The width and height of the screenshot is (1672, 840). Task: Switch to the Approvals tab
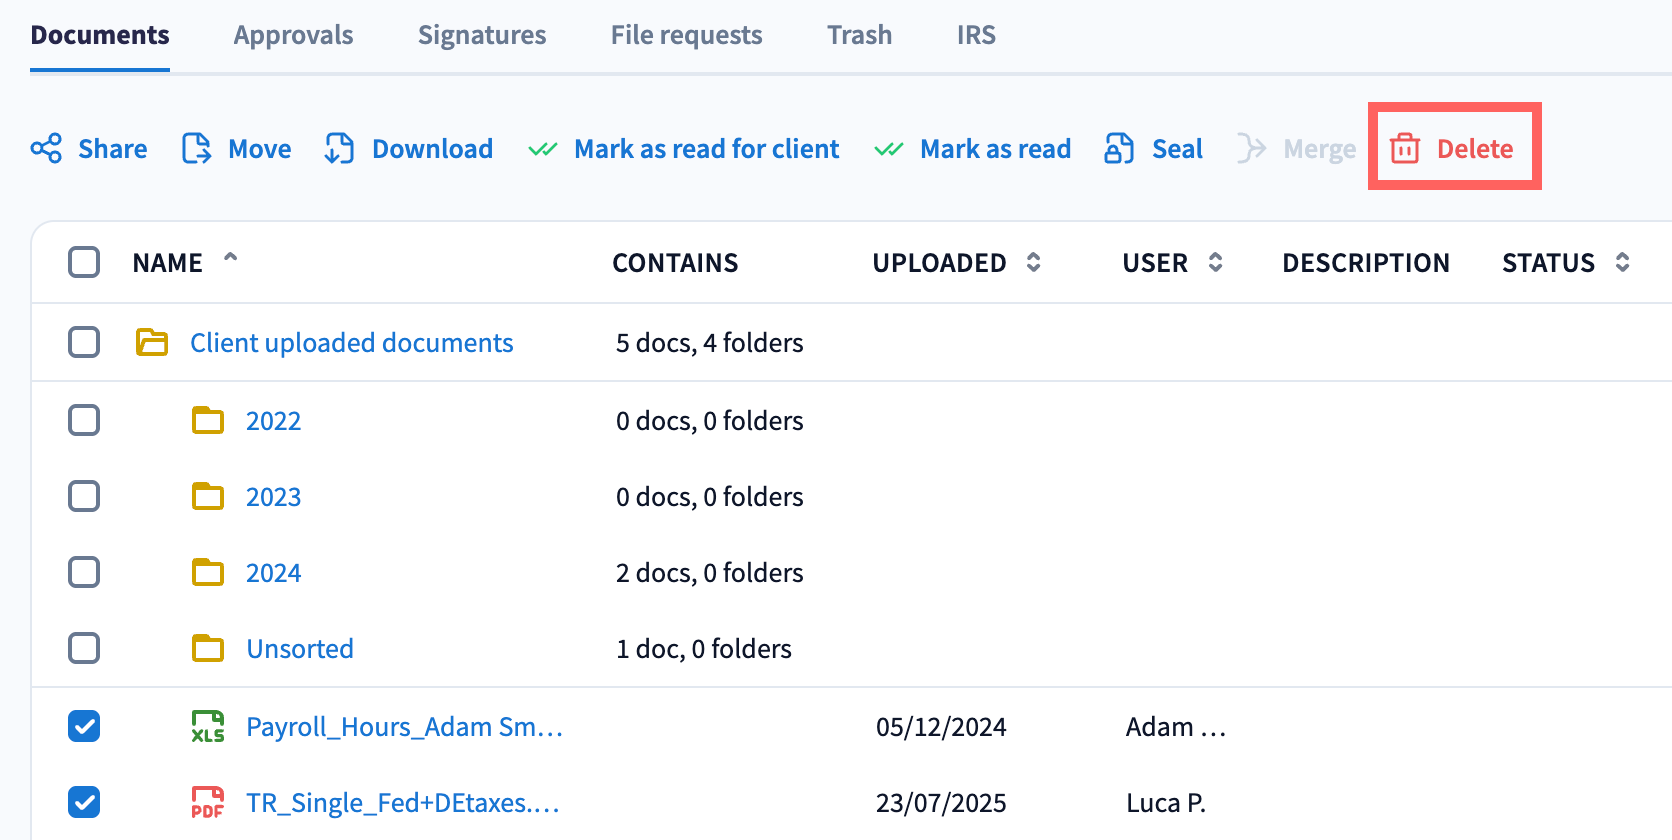coord(293,35)
